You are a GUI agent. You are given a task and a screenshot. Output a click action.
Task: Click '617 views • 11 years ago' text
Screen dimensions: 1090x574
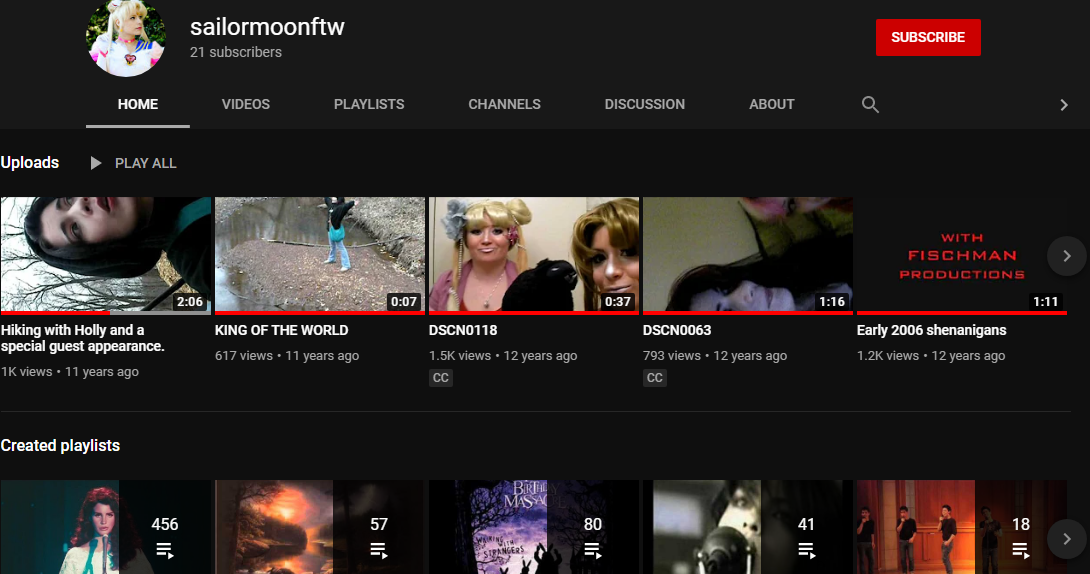(x=287, y=356)
